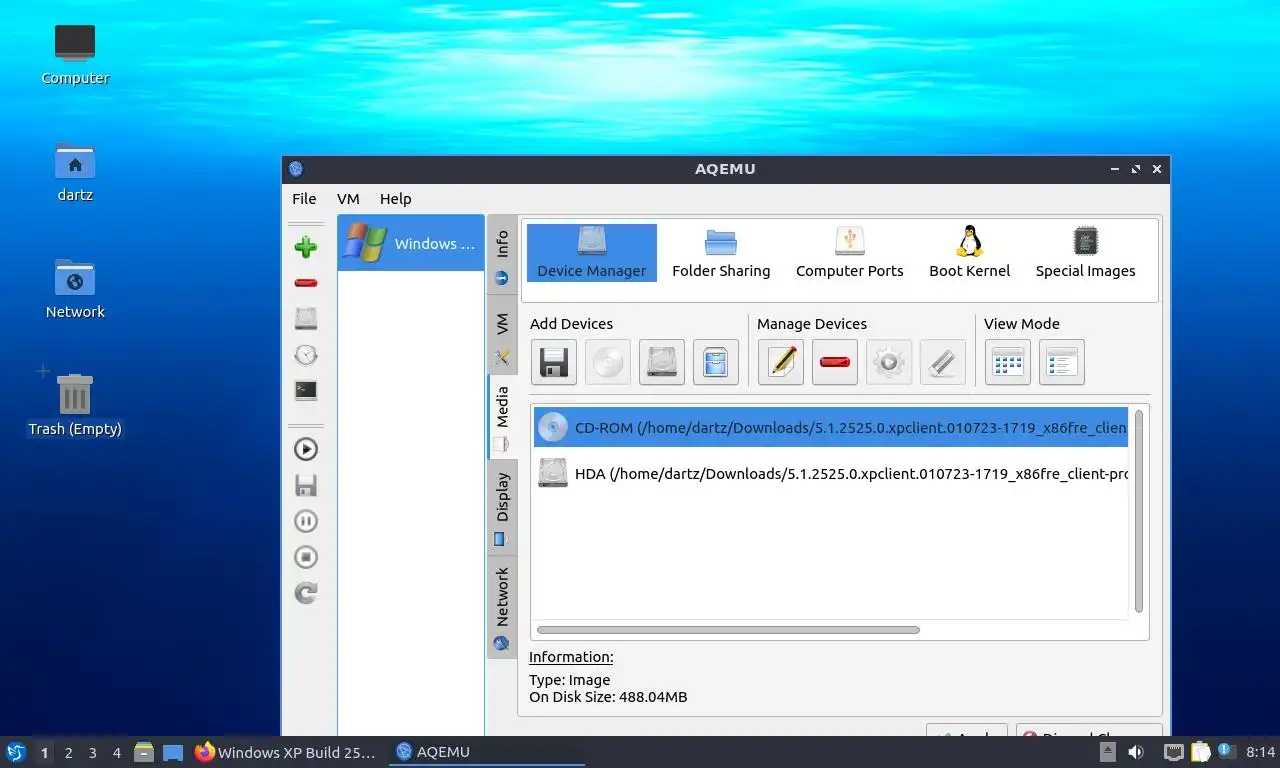Add a new virtual machine with green plus
This screenshot has width=1280, height=768.
click(306, 247)
